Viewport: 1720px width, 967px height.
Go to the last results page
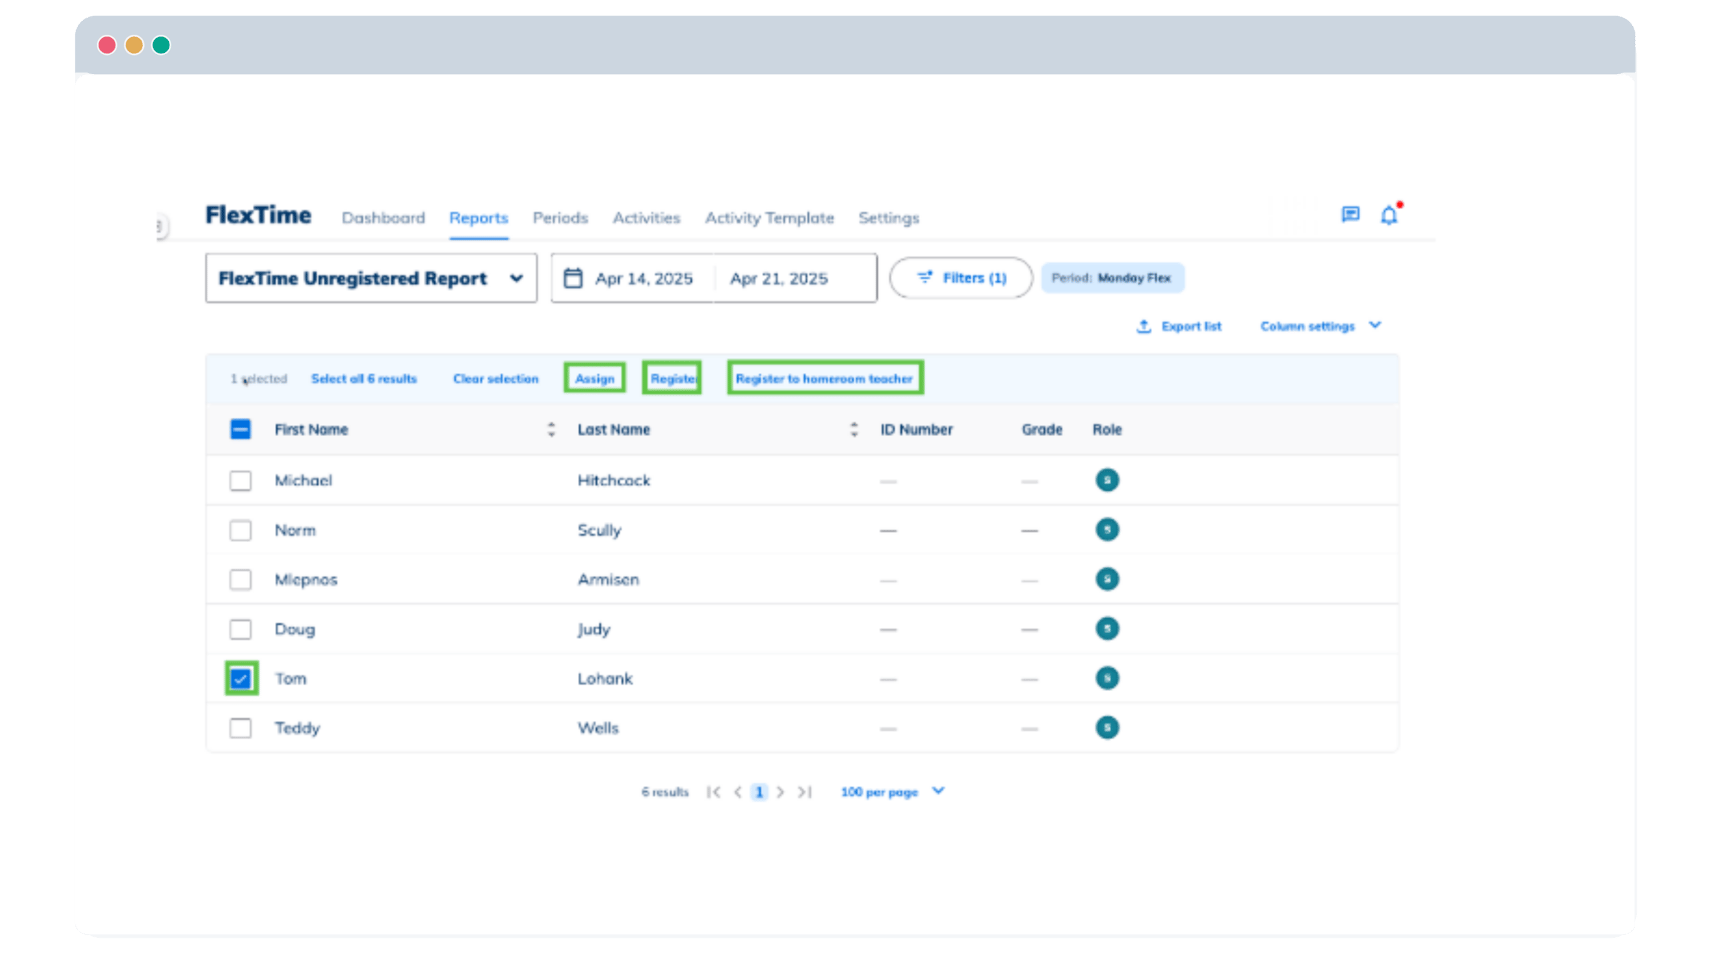pos(805,792)
